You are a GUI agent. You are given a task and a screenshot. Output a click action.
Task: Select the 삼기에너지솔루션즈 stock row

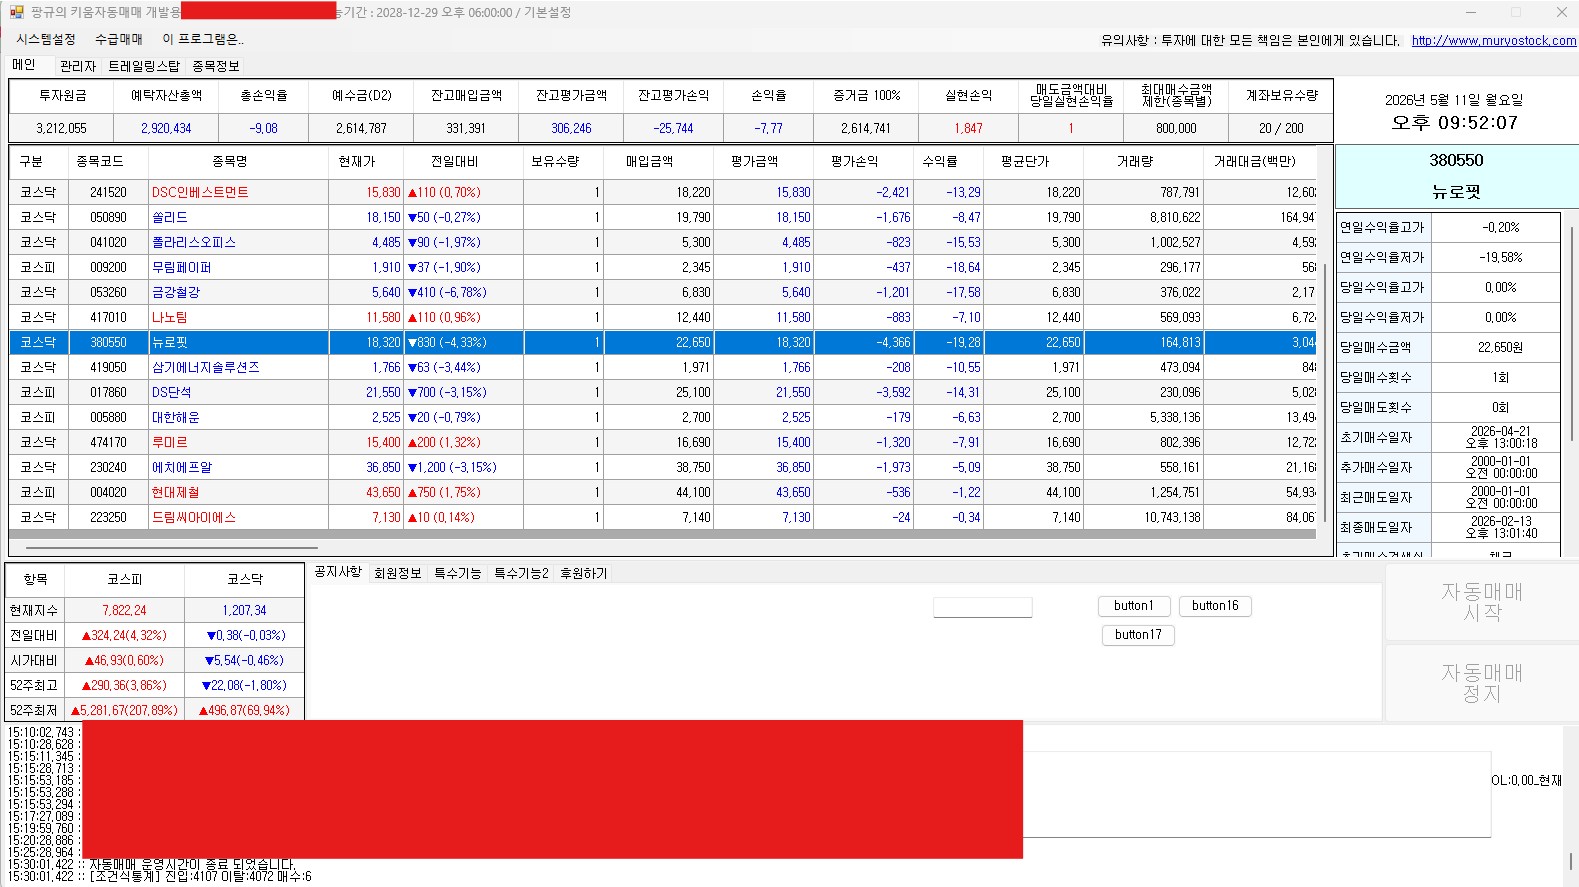[x=662, y=367]
